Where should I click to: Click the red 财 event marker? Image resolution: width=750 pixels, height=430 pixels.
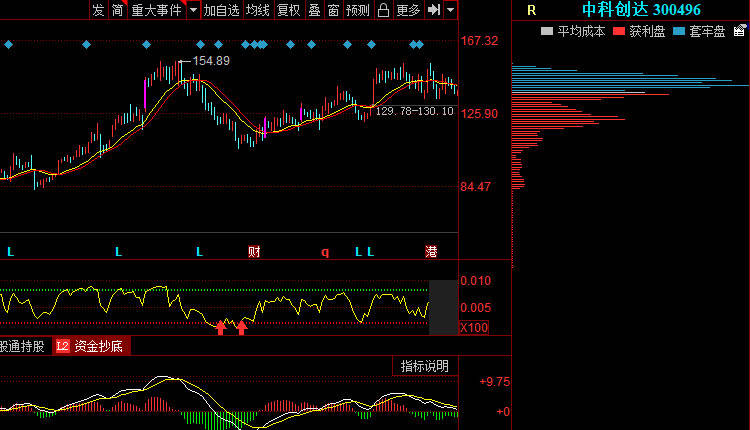click(x=254, y=252)
